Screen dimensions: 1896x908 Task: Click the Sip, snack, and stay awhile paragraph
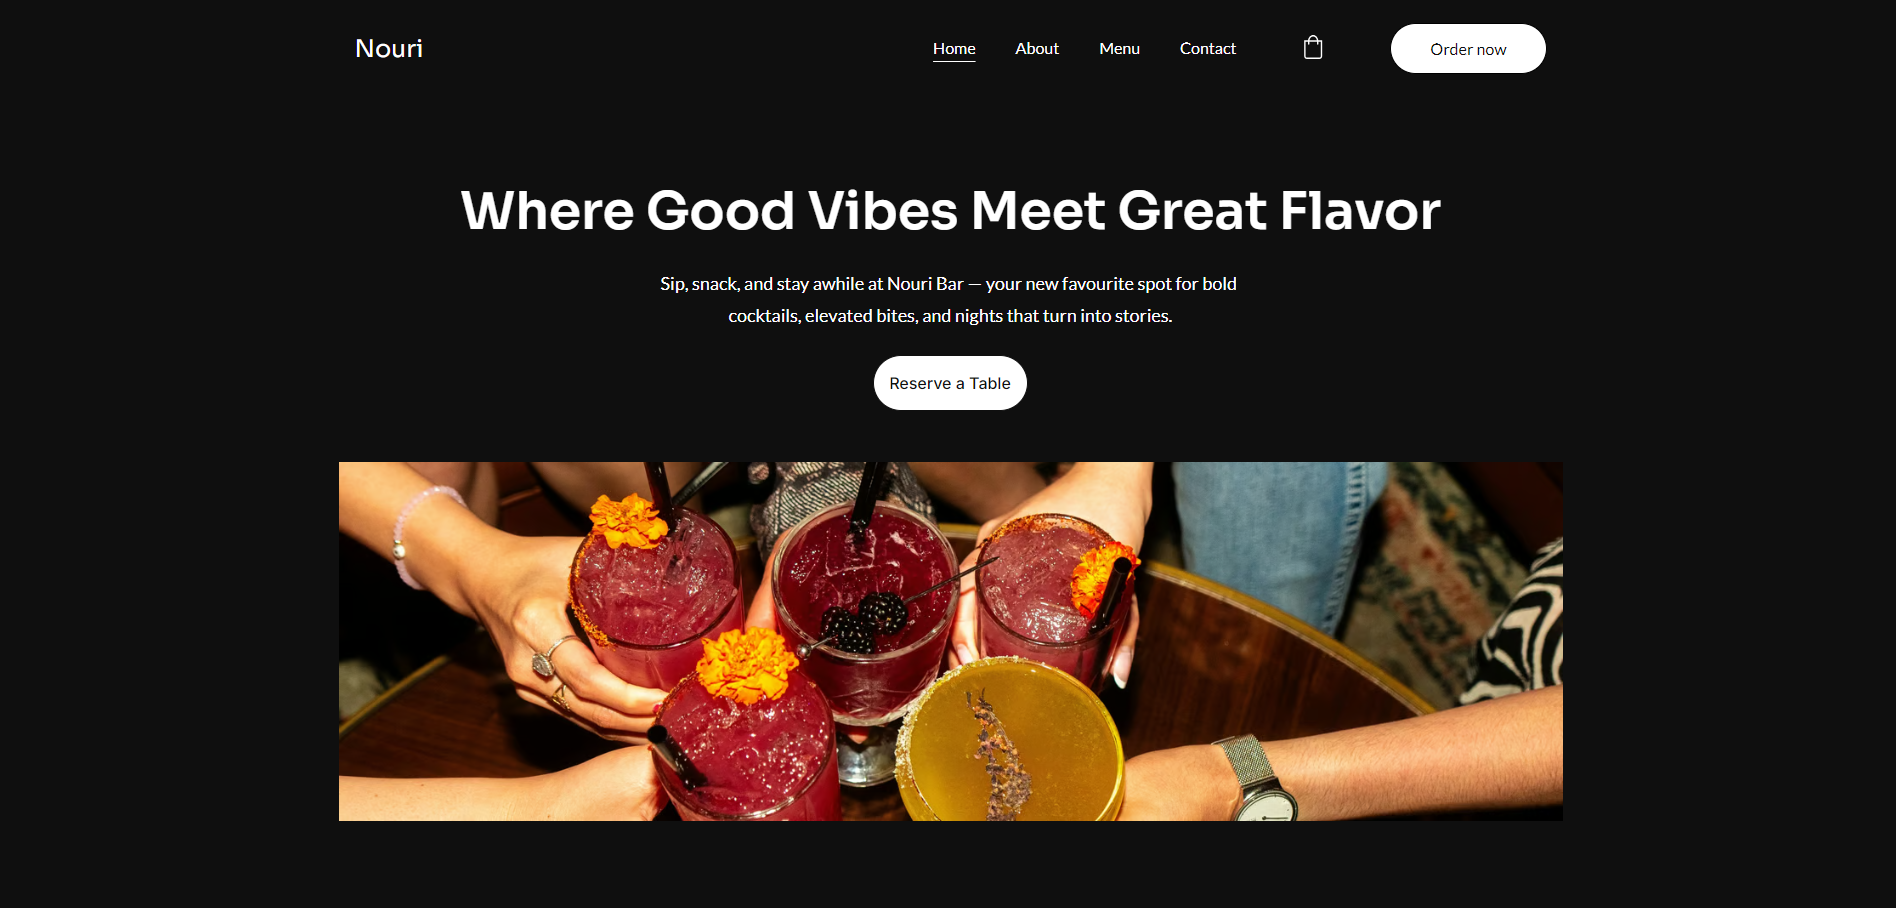click(x=949, y=299)
